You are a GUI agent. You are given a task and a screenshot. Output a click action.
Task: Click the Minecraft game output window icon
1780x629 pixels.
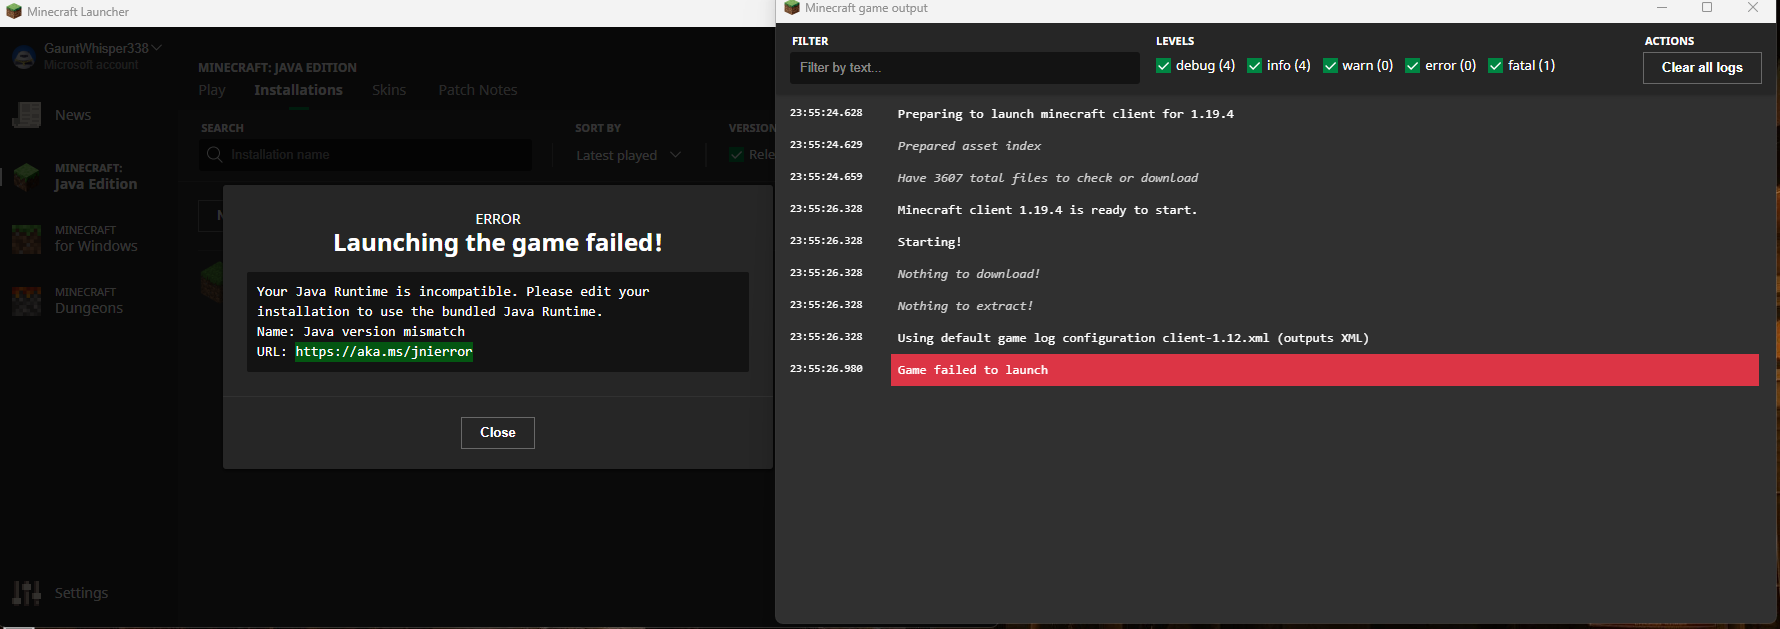pos(792,8)
